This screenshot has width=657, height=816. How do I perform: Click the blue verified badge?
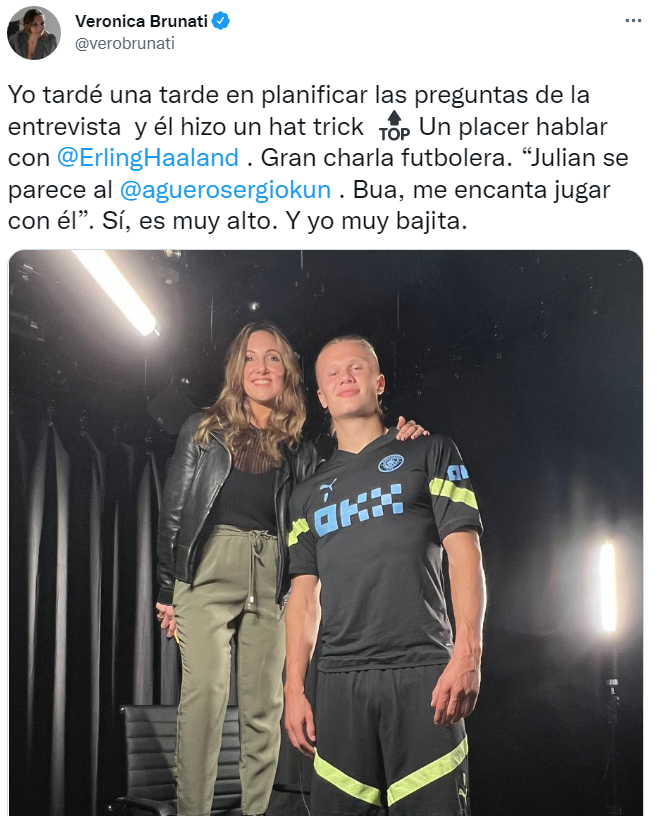coord(221,21)
